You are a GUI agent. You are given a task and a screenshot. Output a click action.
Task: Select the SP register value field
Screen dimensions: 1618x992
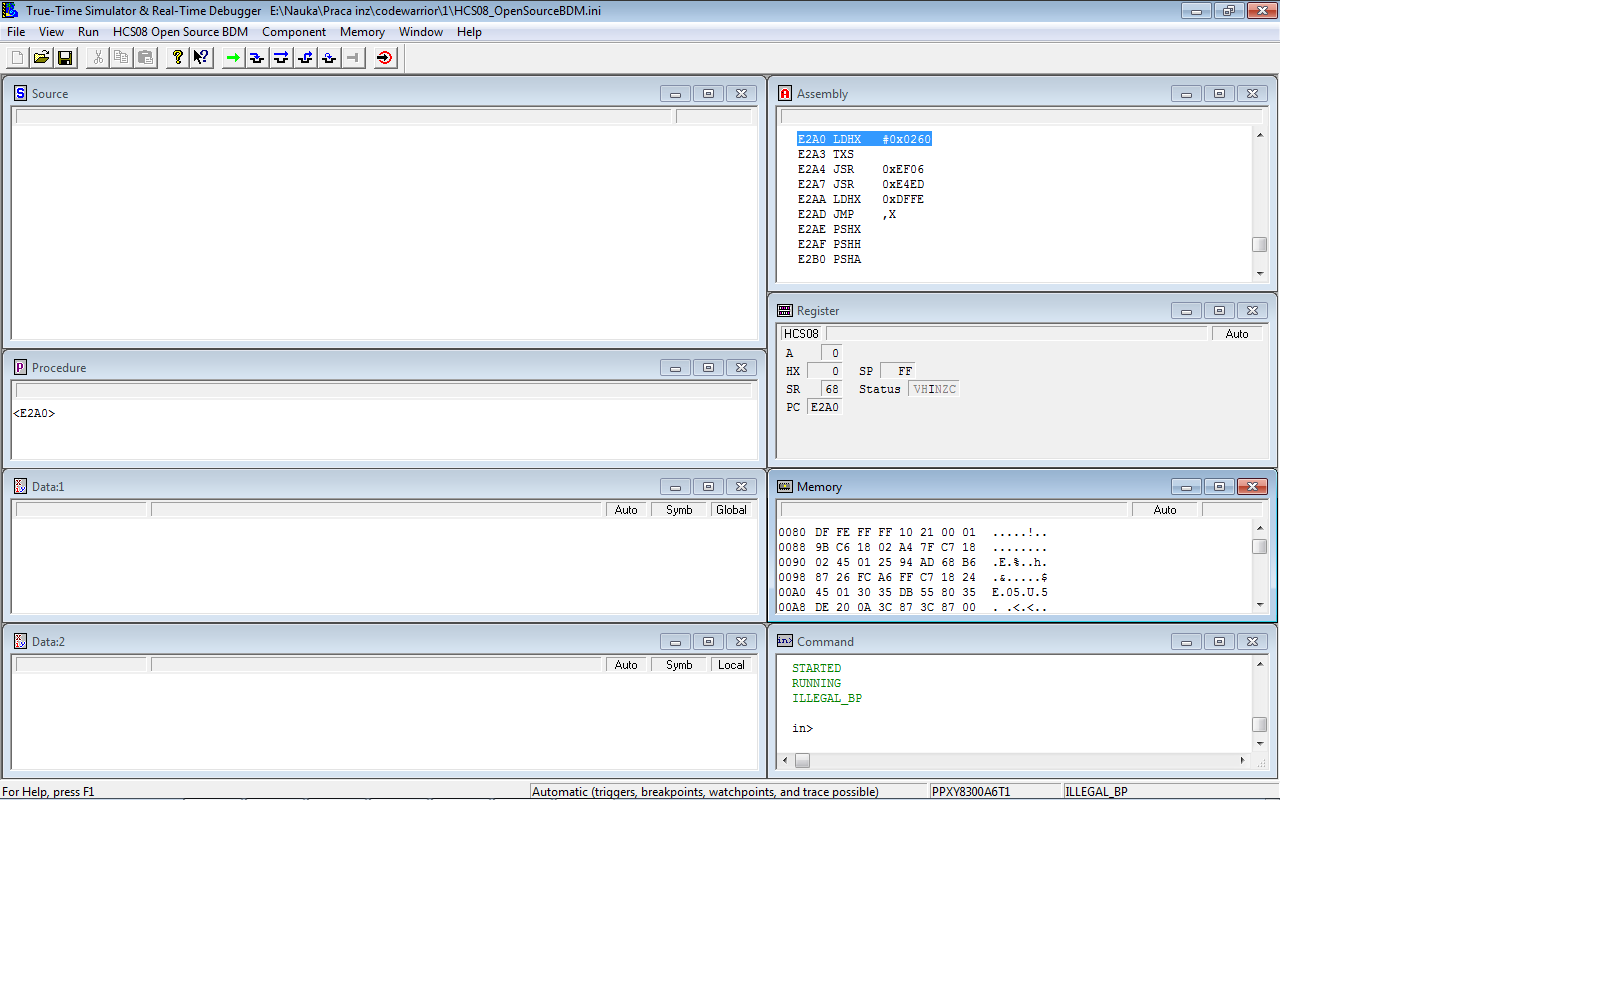(x=898, y=371)
